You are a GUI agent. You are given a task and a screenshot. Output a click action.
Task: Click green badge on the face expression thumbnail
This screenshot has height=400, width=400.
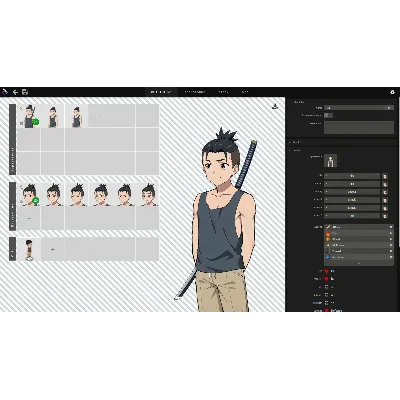36,201
